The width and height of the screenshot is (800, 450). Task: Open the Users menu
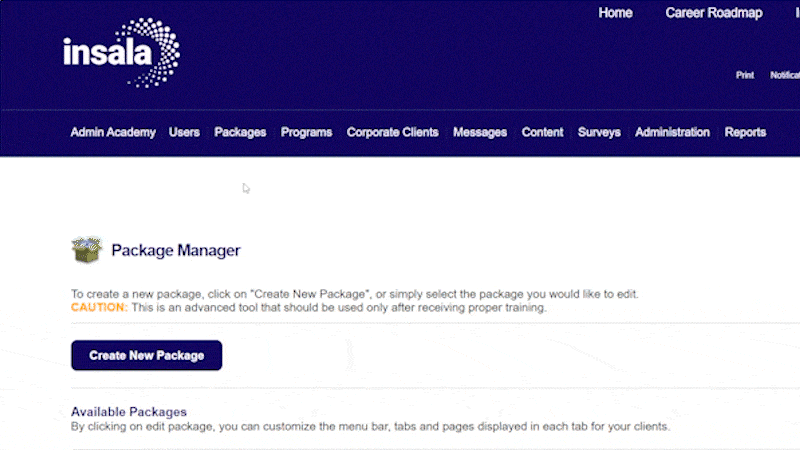[184, 132]
